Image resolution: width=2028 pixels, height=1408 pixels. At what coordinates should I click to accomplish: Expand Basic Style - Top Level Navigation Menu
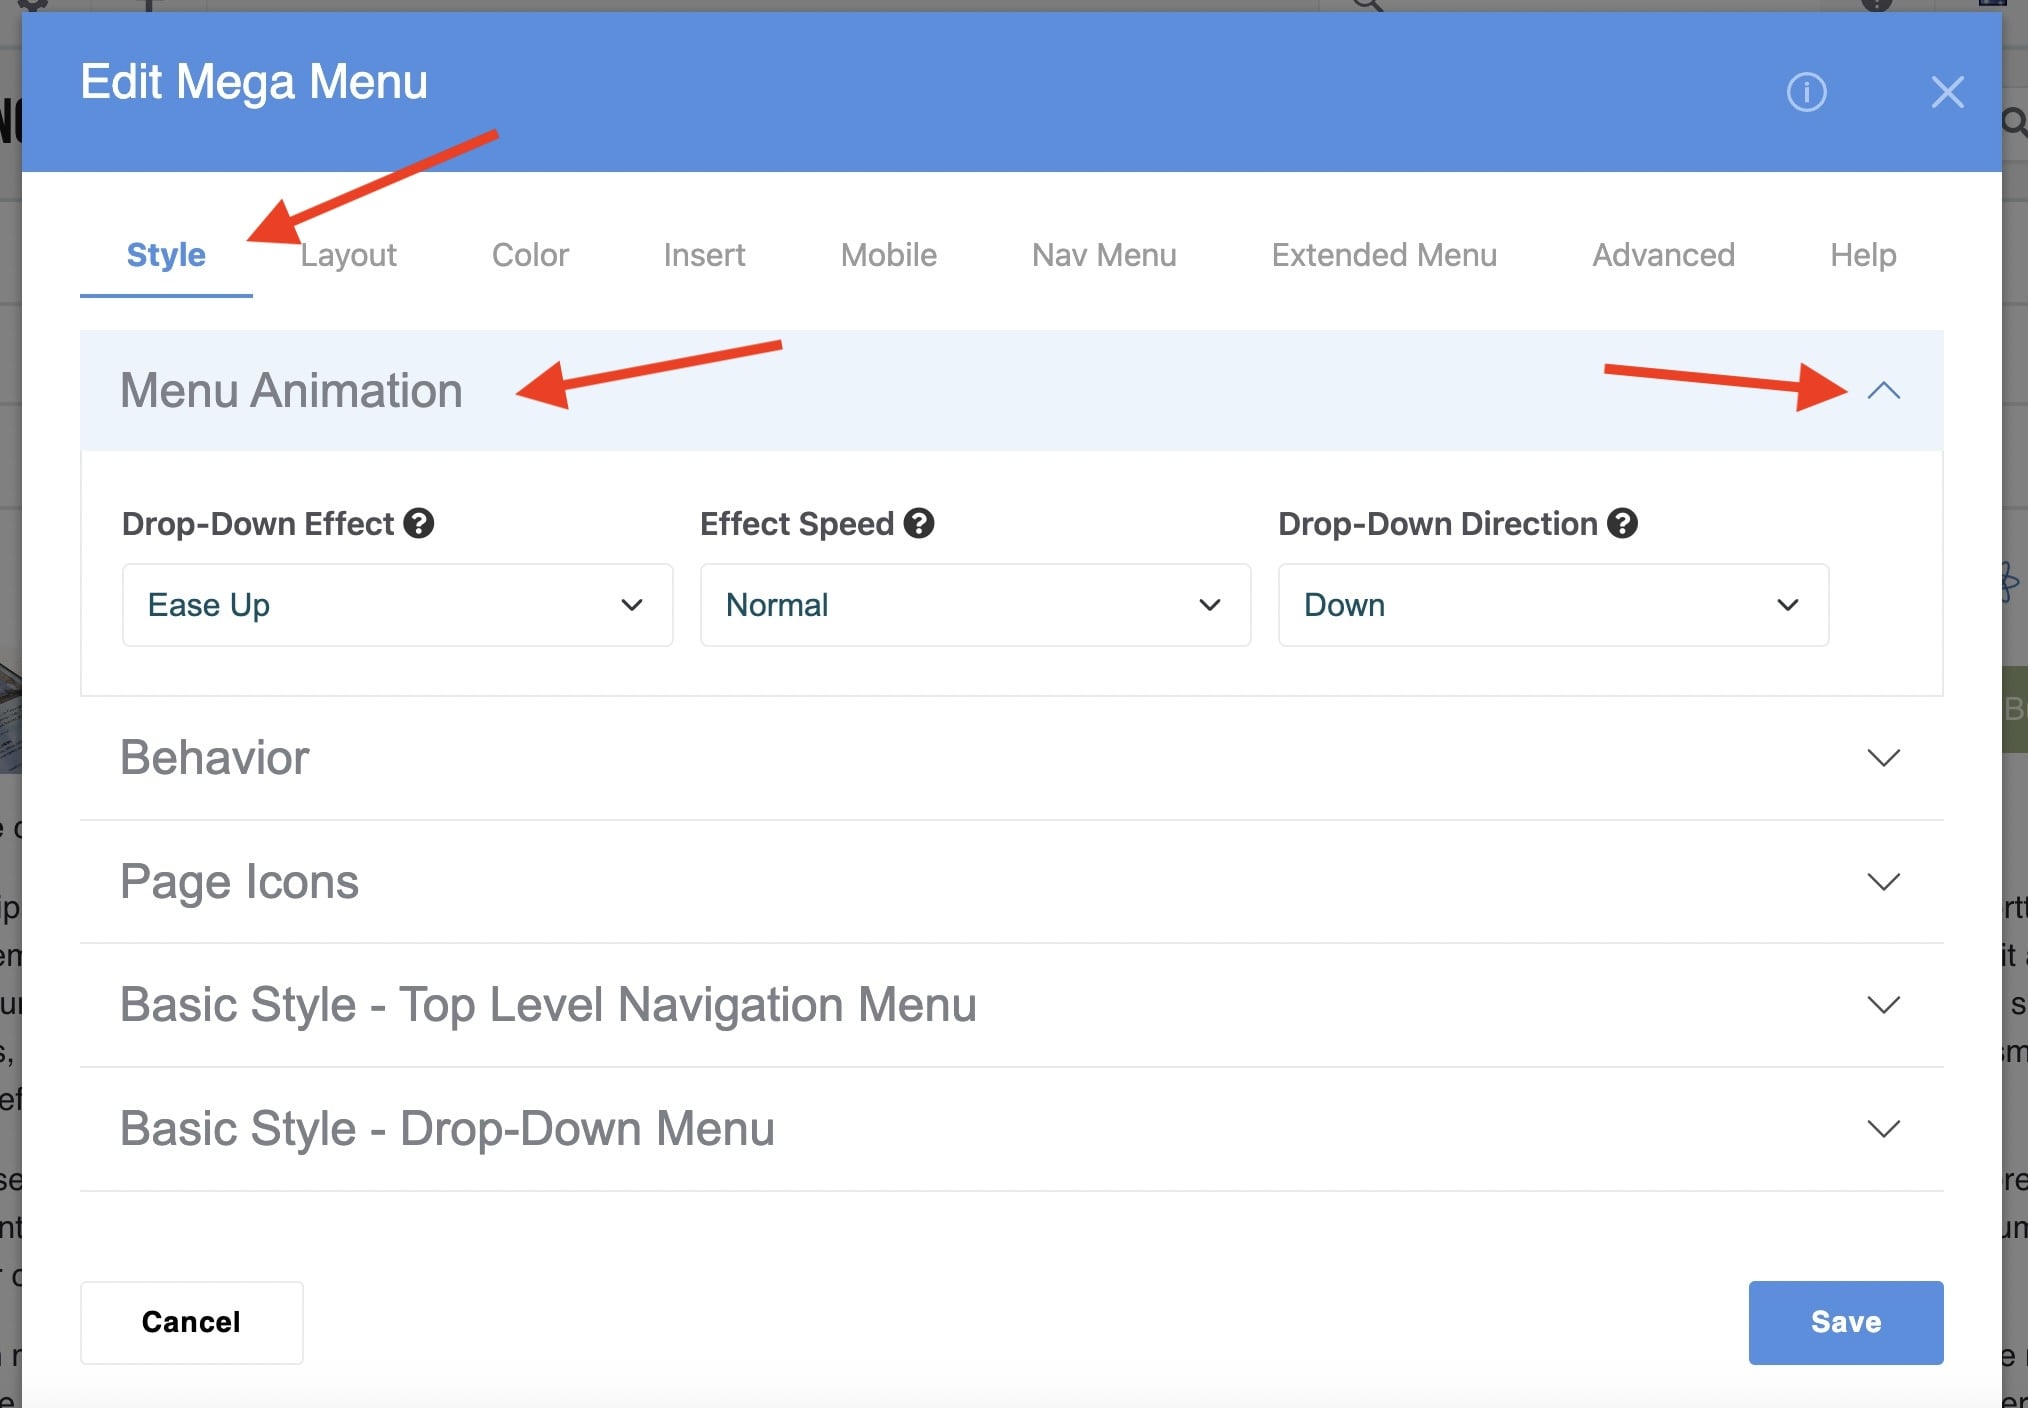(1883, 1005)
